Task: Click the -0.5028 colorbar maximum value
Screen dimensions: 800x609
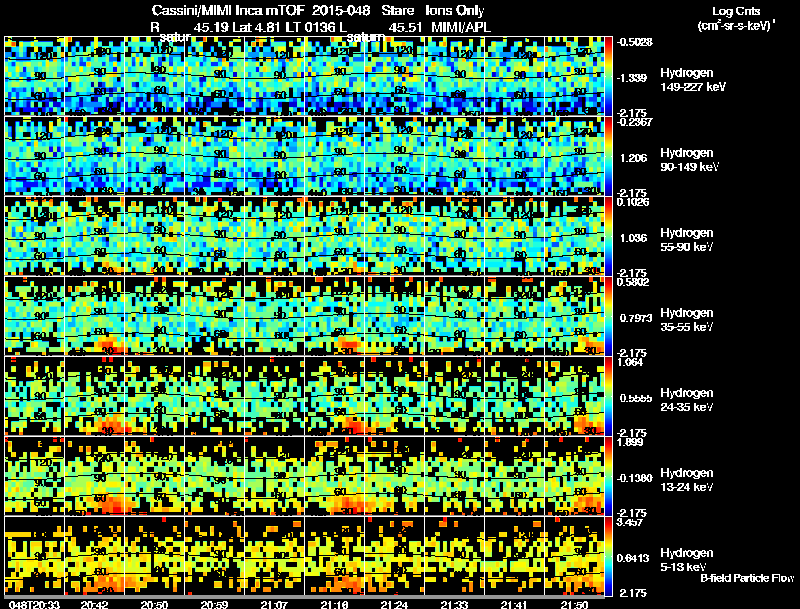Action: (x=635, y=42)
